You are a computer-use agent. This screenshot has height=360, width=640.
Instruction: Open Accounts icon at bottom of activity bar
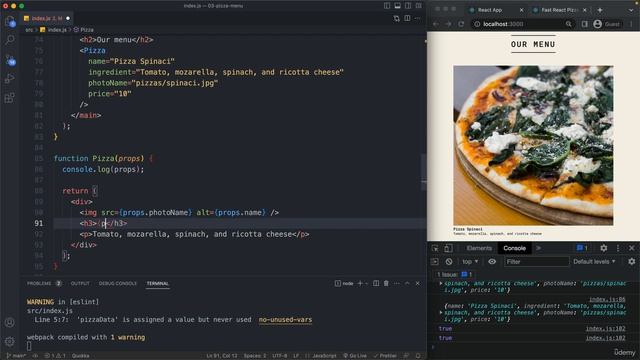[10, 322]
